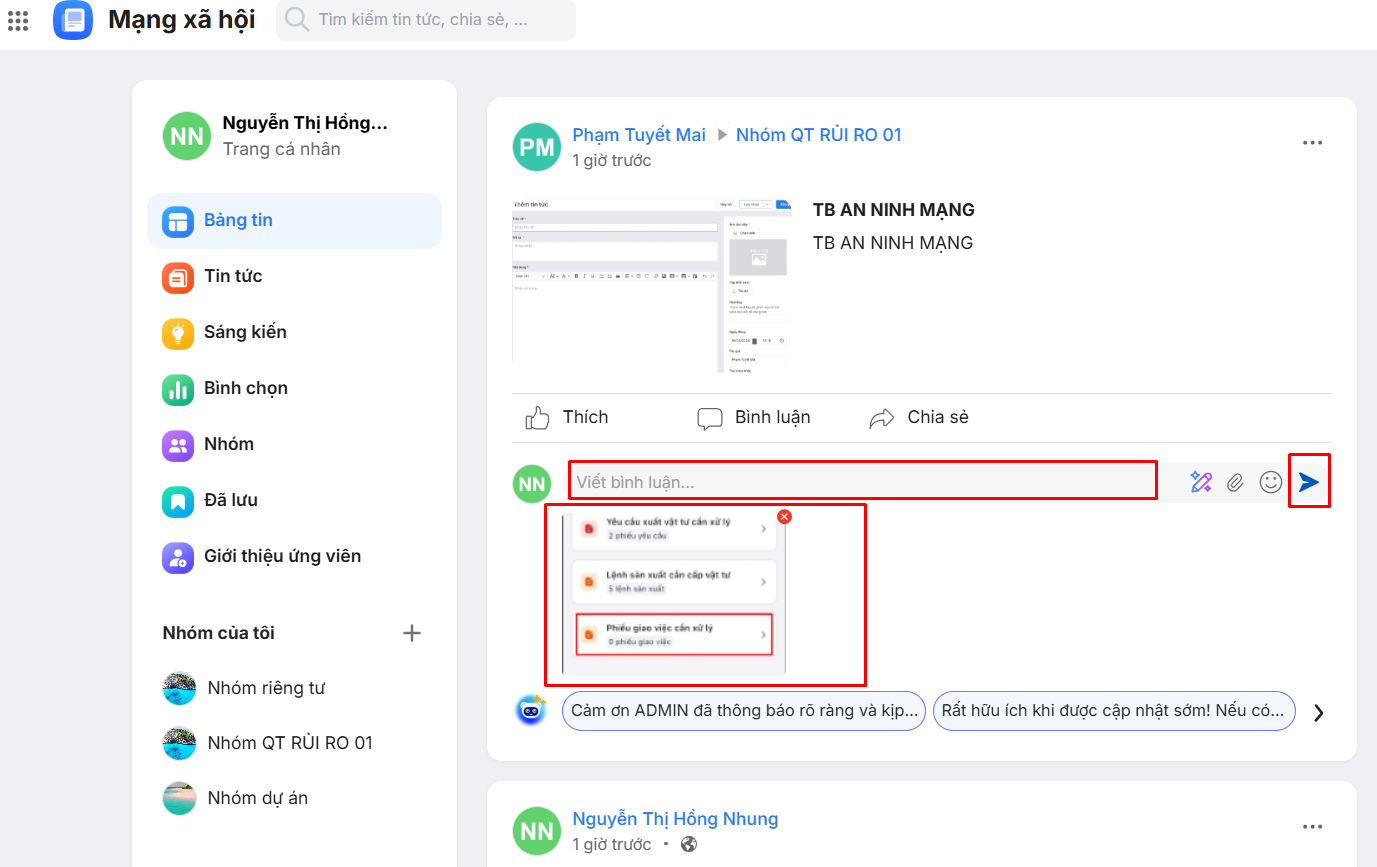Choose the 'Rất hữu ích khi được cập nhật' suggestion
Viewport: 1377px width, 867px height.
(1114, 712)
